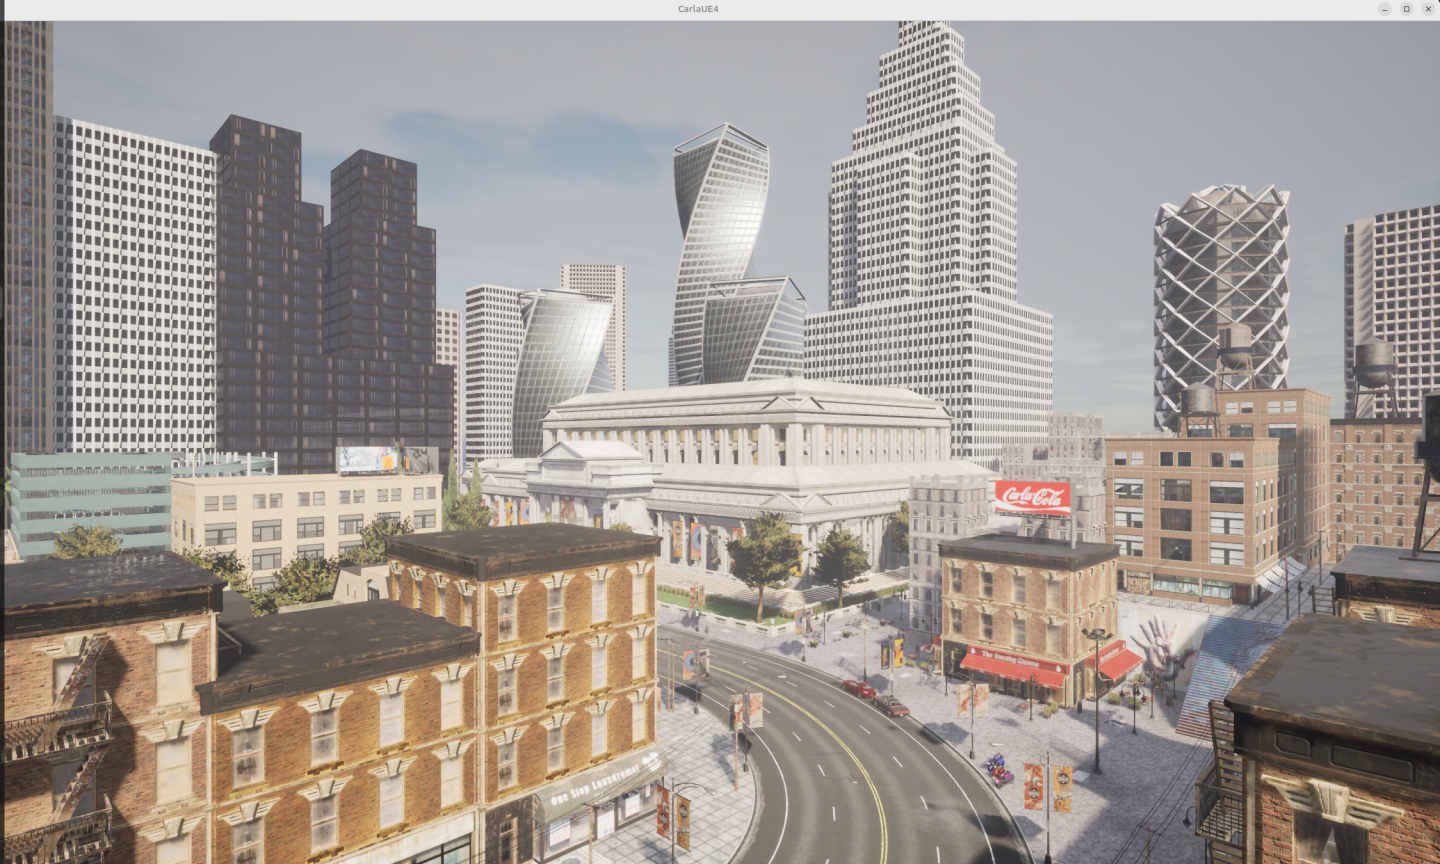Click the minimize window button
The width and height of the screenshot is (1440, 864).
coord(1384,9)
